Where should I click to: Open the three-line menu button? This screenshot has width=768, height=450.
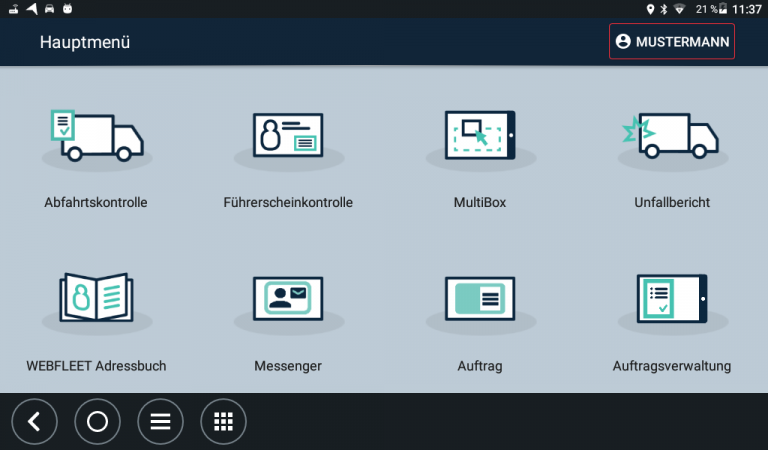coord(161,422)
